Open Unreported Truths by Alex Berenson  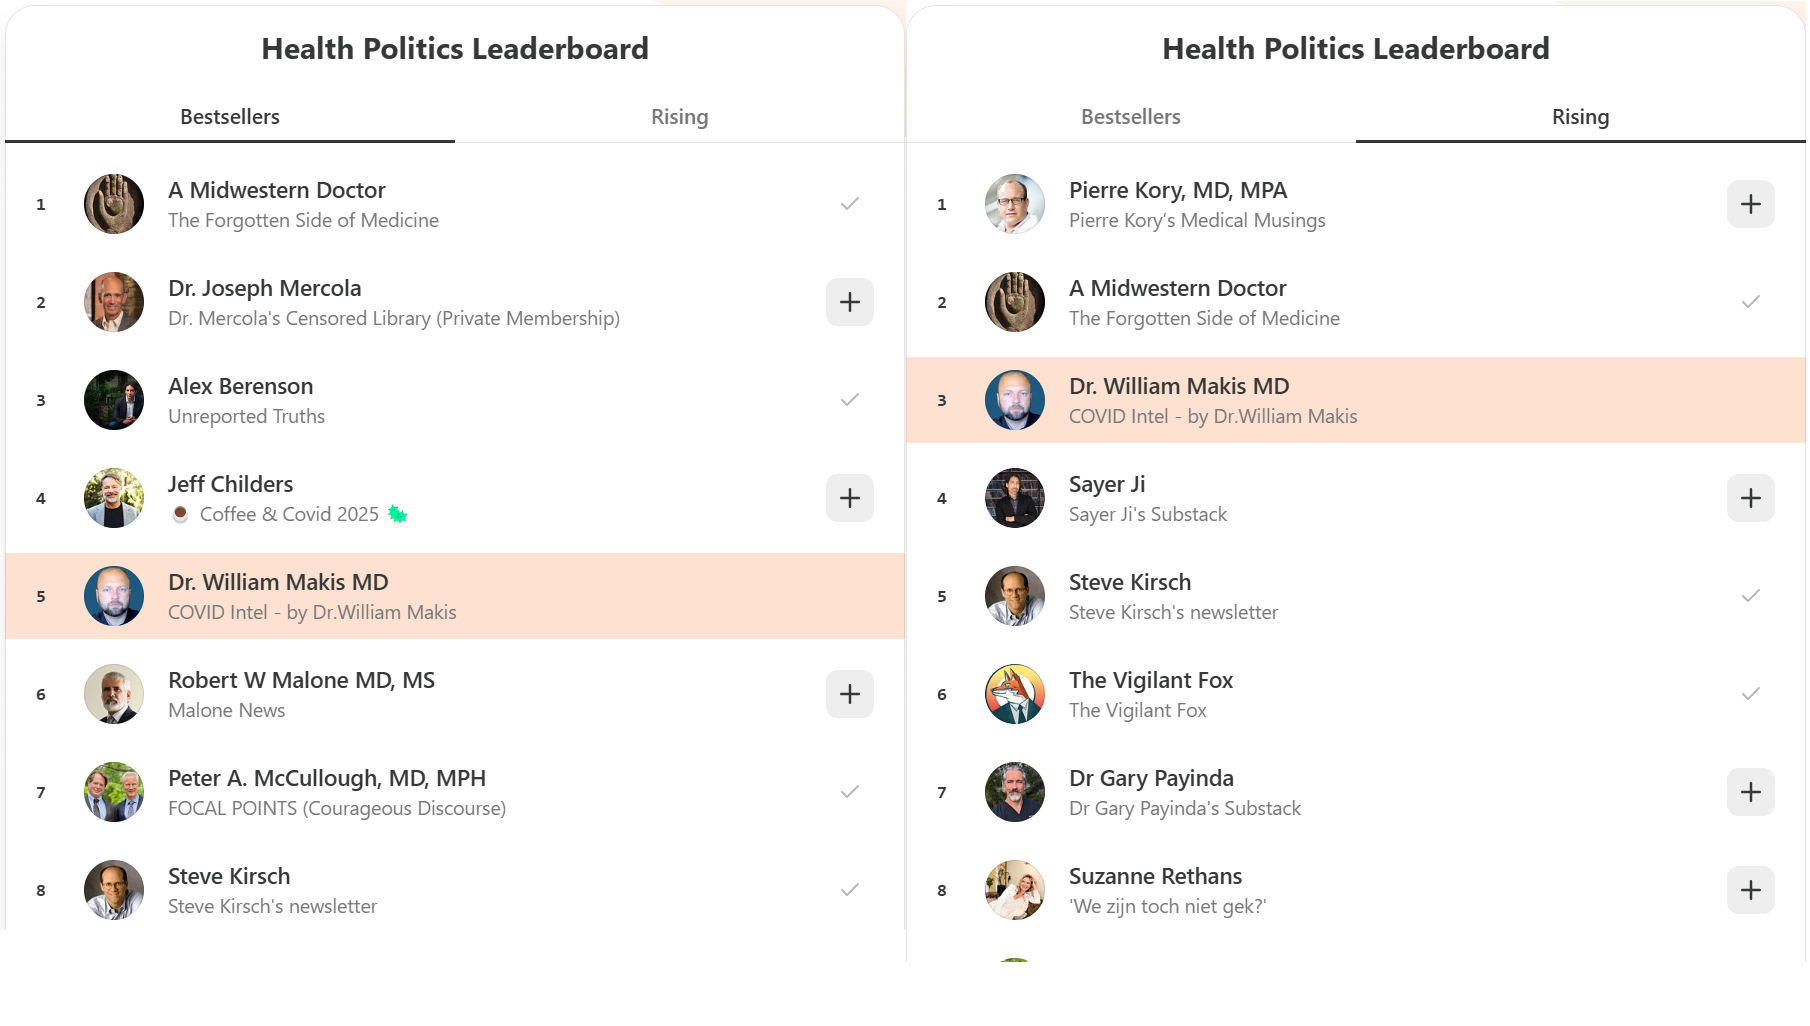coord(246,417)
